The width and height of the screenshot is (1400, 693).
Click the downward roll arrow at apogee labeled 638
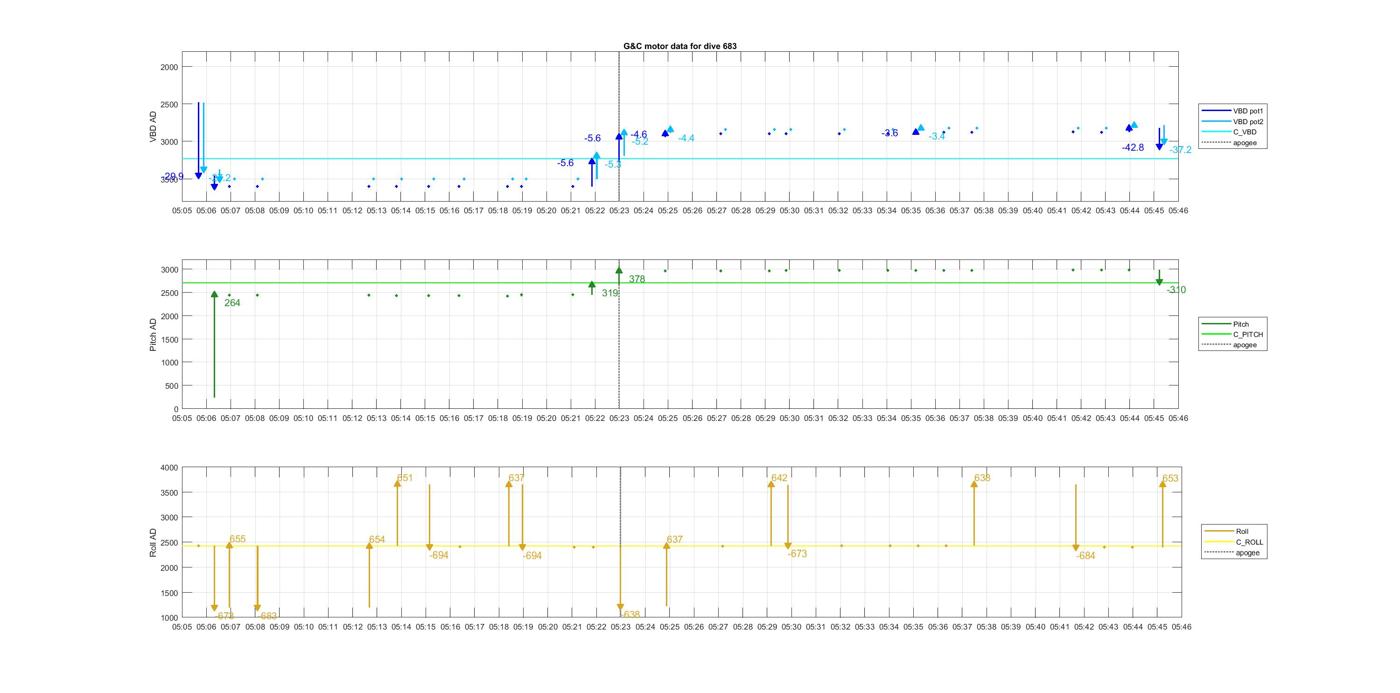(x=621, y=577)
